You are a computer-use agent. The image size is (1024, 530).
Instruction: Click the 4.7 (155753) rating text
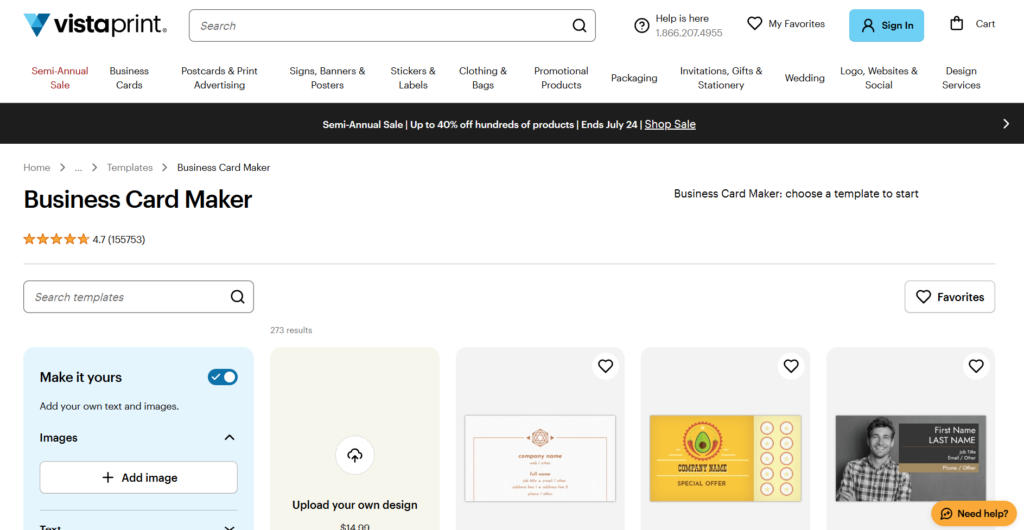click(x=119, y=240)
